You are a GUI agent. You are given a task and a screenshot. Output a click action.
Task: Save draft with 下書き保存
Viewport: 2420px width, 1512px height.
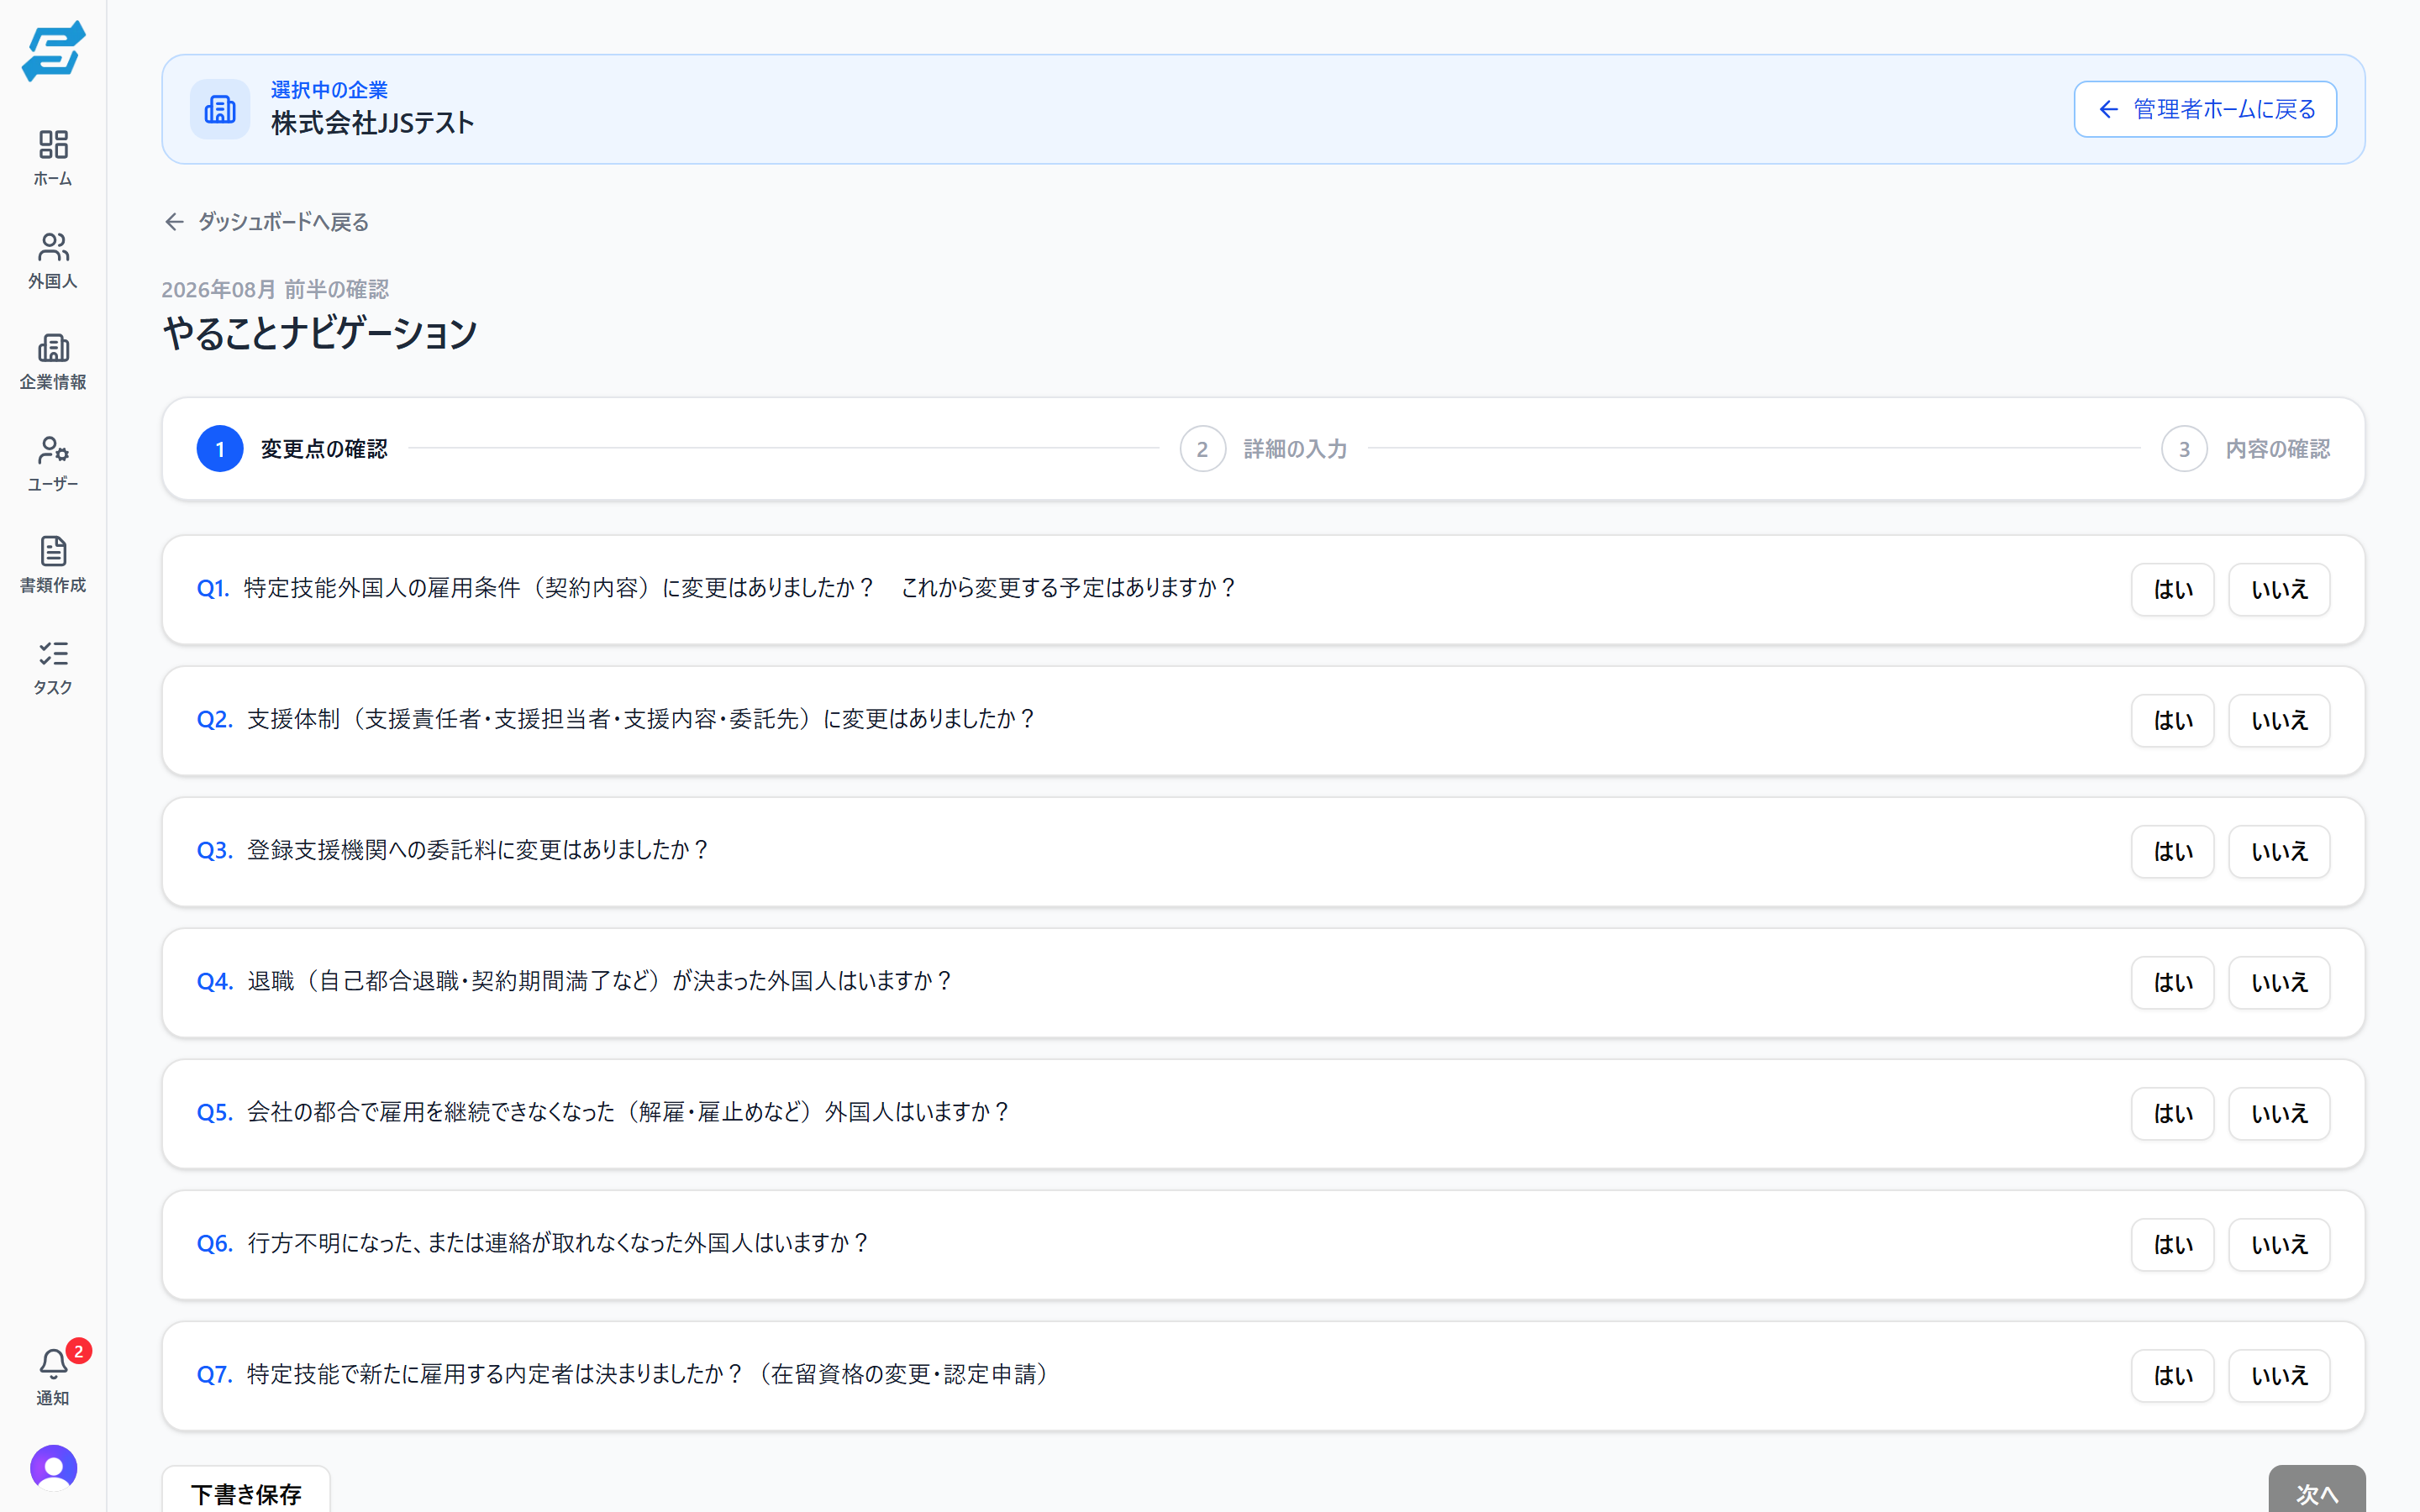click(x=246, y=1492)
